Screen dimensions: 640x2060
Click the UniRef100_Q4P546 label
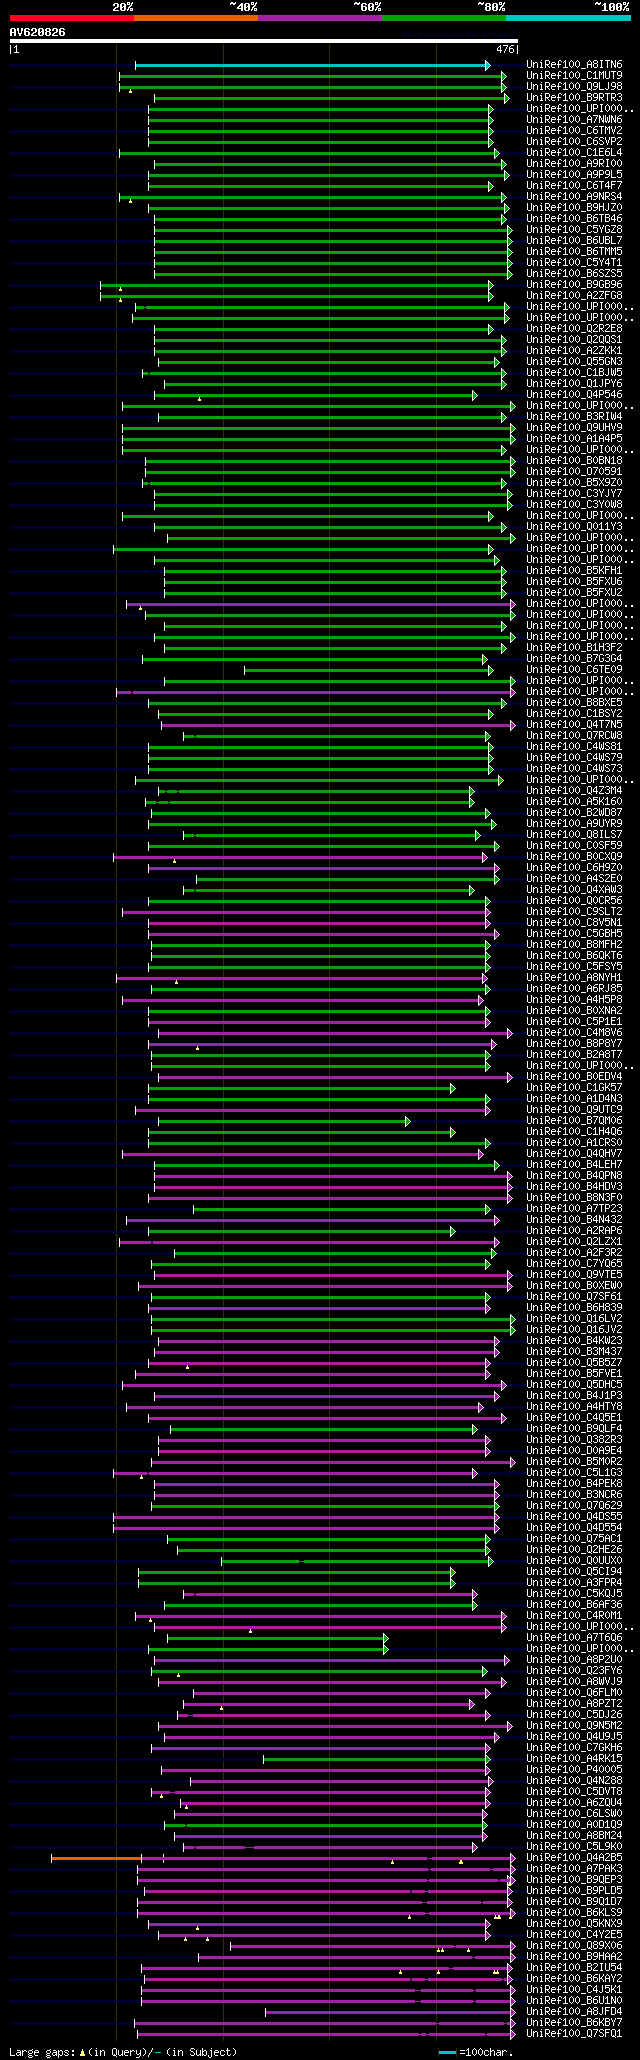(574, 395)
